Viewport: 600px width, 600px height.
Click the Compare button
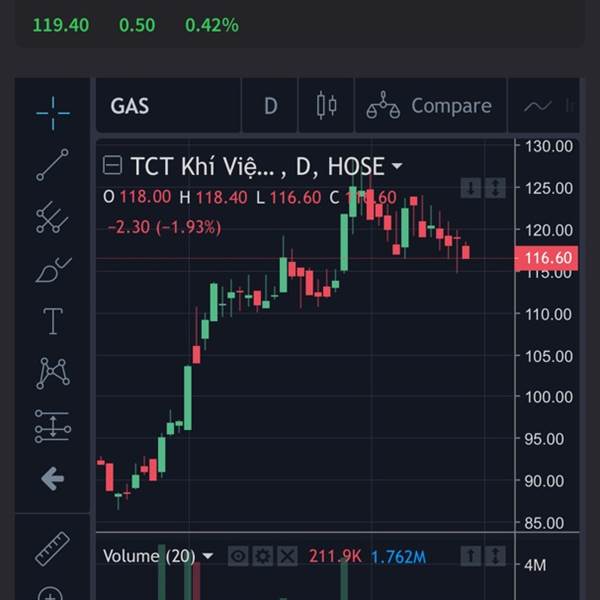click(431, 106)
